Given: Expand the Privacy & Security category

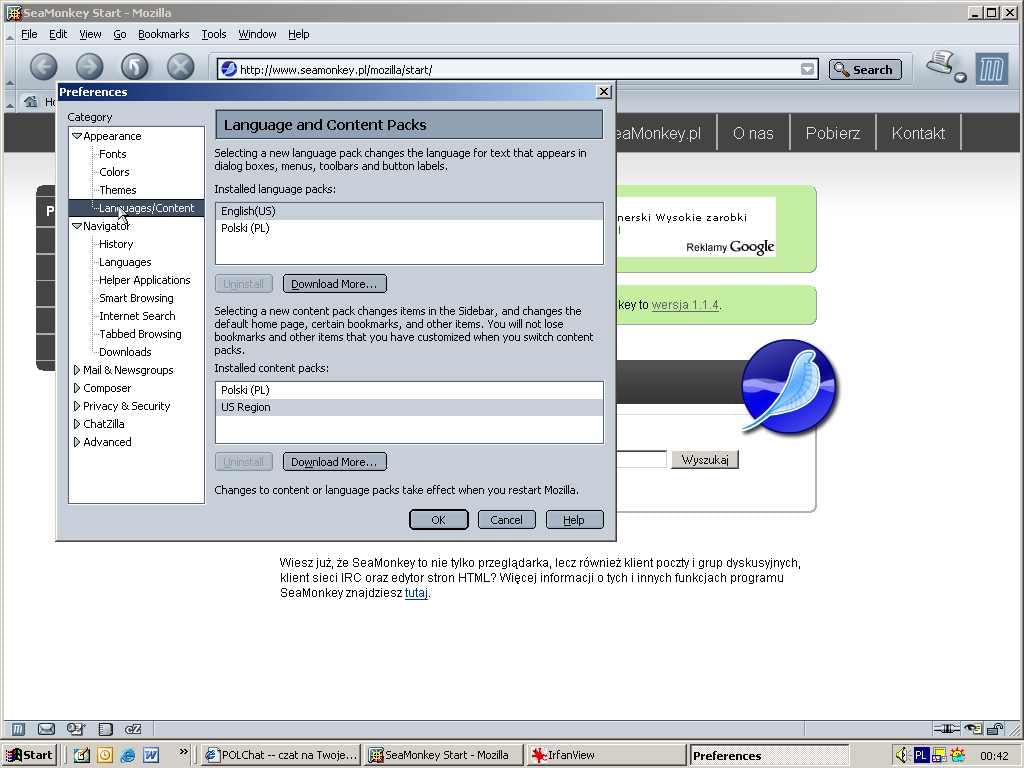Looking at the screenshot, I should point(77,406).
